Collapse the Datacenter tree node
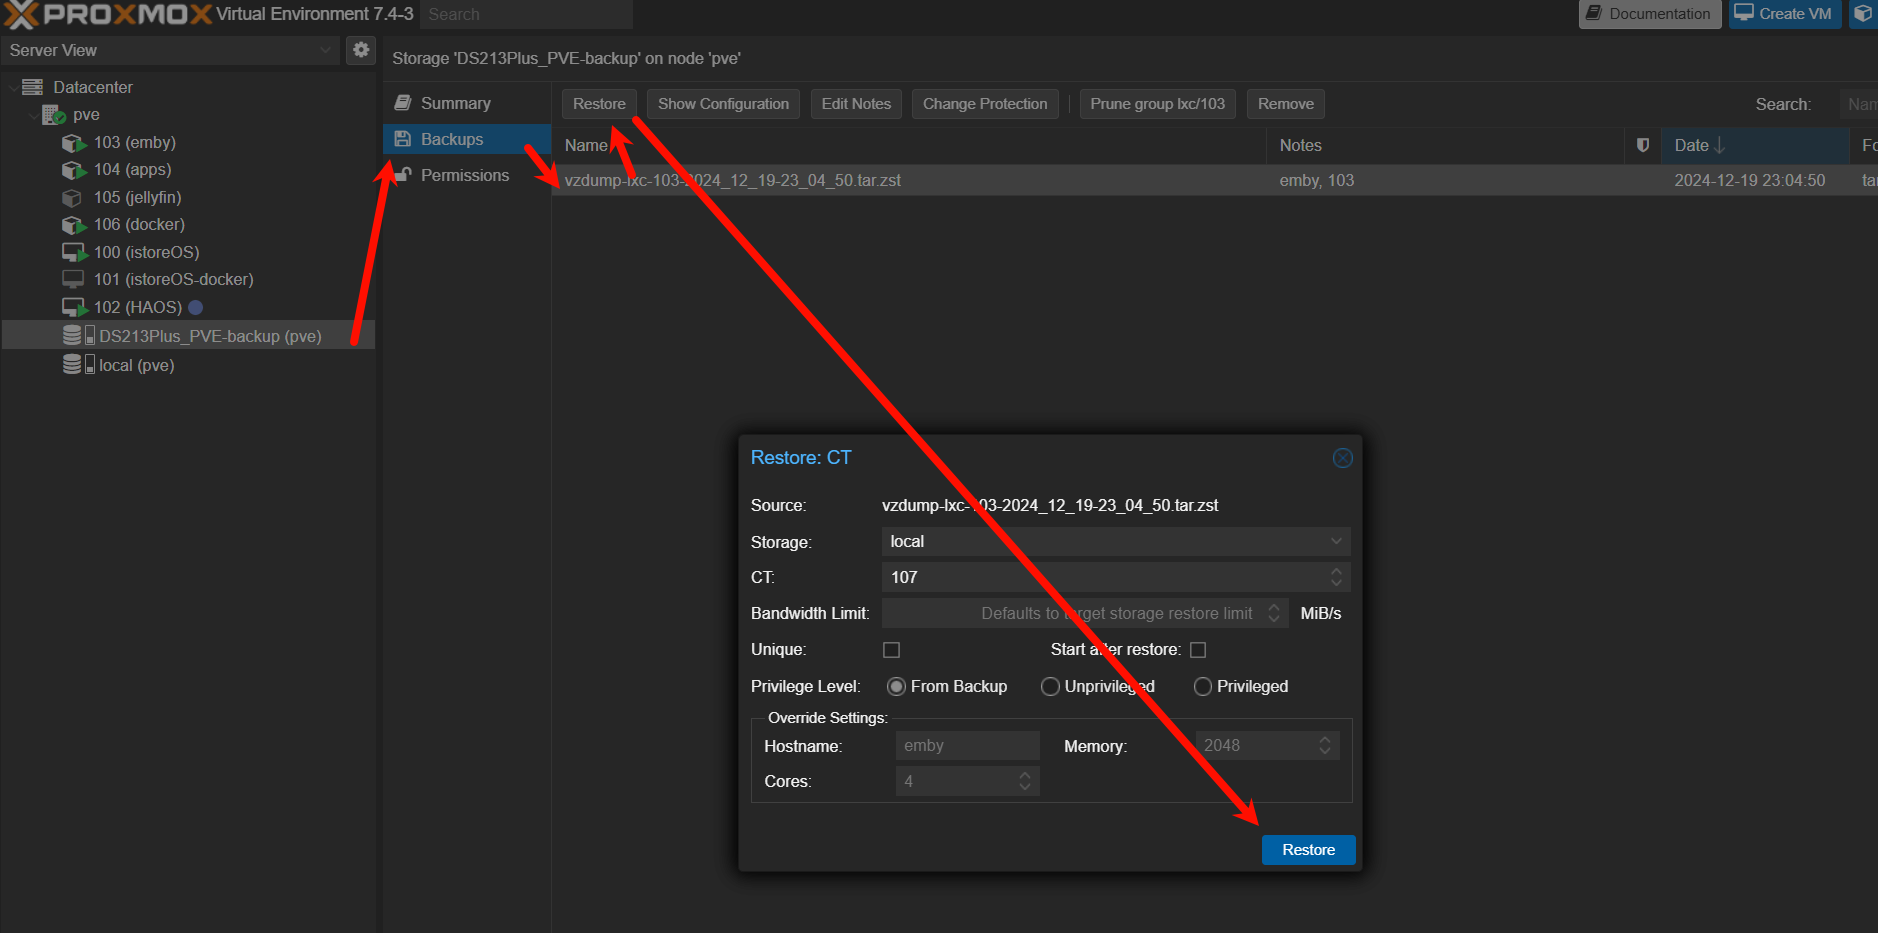Screen dimensions: 1878x933 (13, 87)
